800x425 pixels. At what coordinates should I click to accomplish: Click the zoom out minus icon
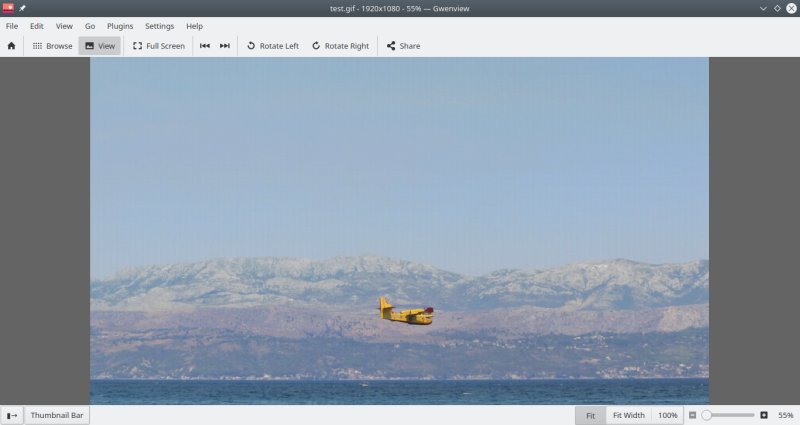click(x=692, y=415)
